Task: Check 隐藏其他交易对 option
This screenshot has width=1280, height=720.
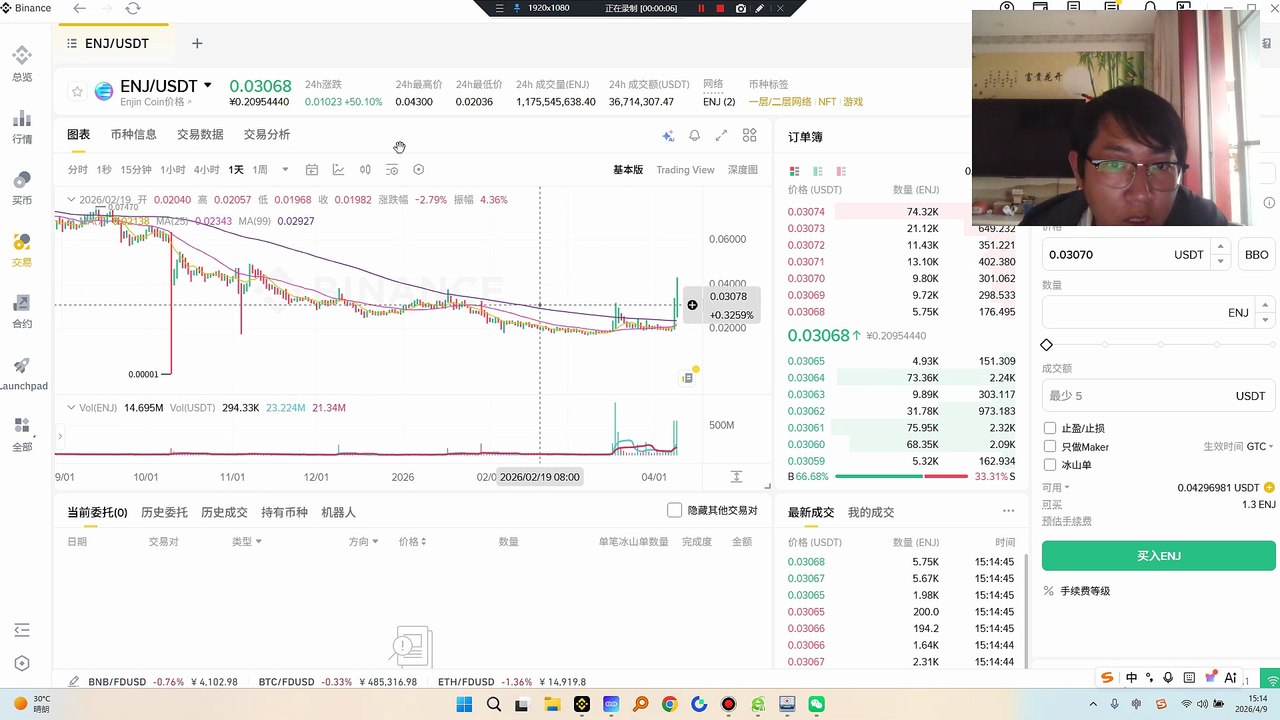Action: point(675,510)
